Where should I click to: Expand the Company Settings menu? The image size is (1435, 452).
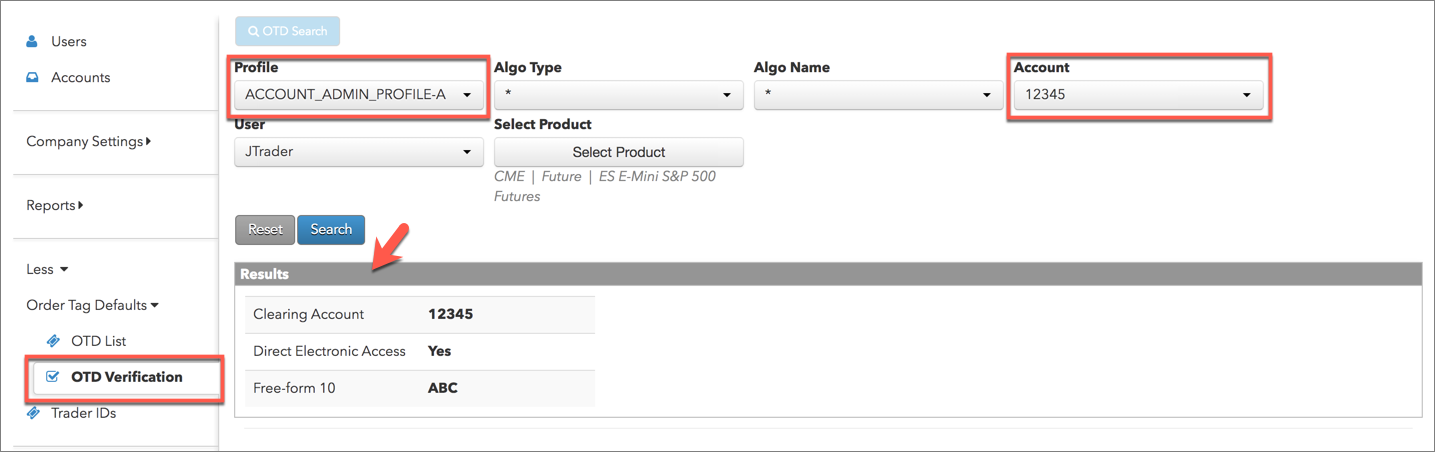coord(88,142)
